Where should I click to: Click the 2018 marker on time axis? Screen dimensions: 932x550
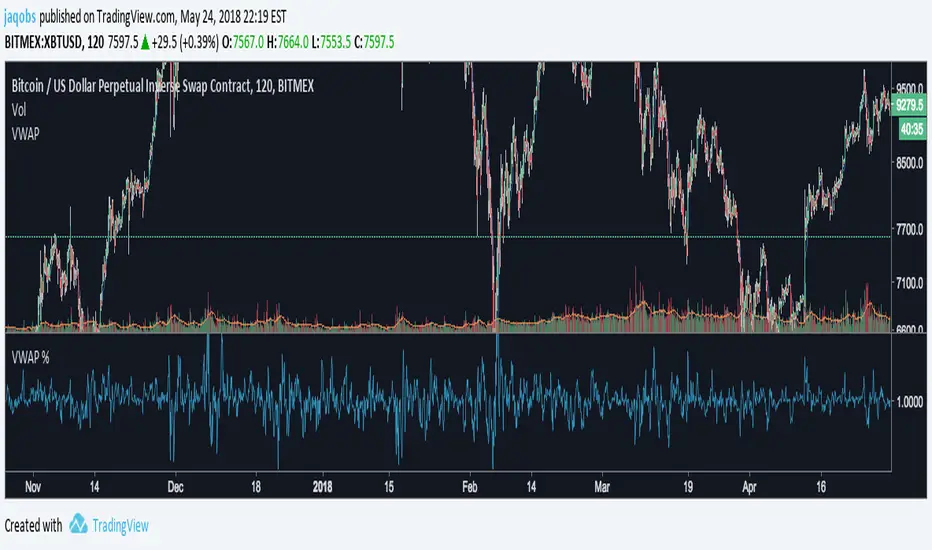click(x=323, y=487)
